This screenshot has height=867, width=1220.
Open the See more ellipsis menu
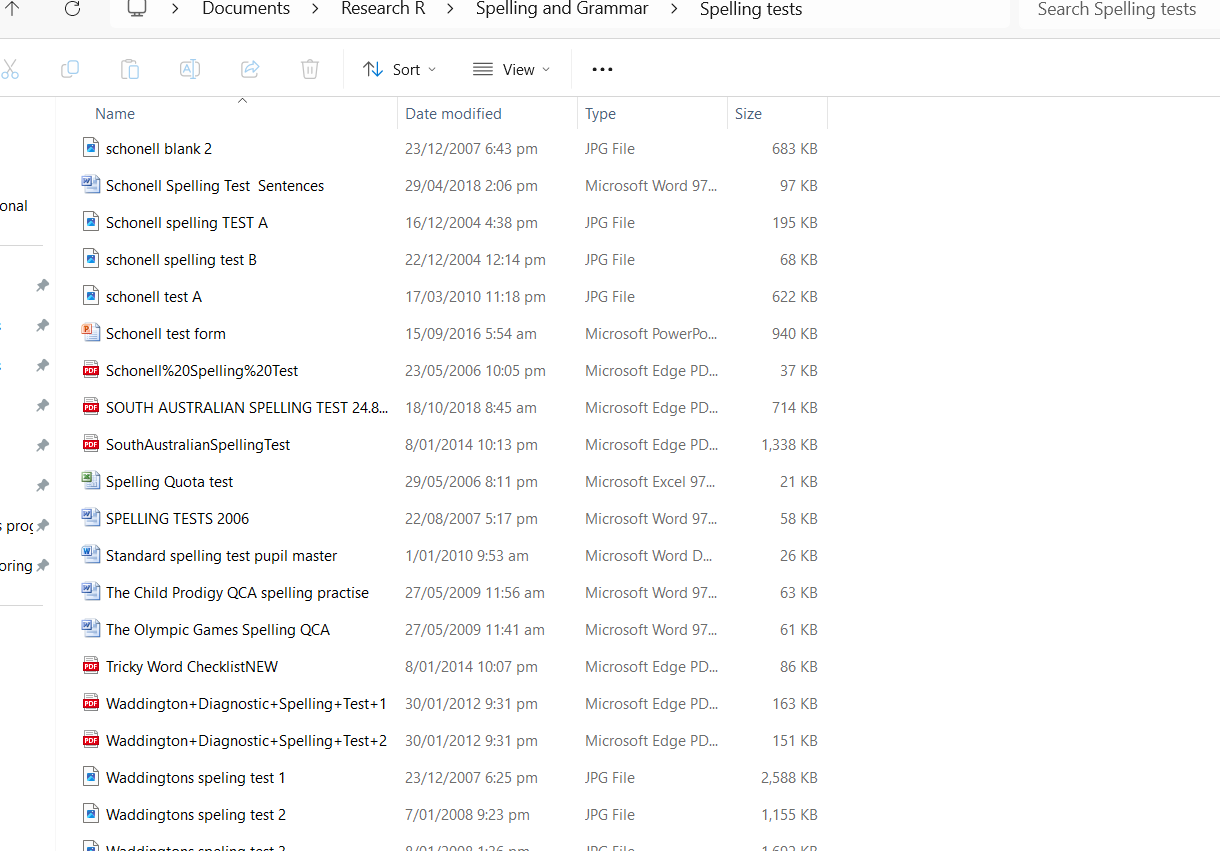[x=602, y=69]
